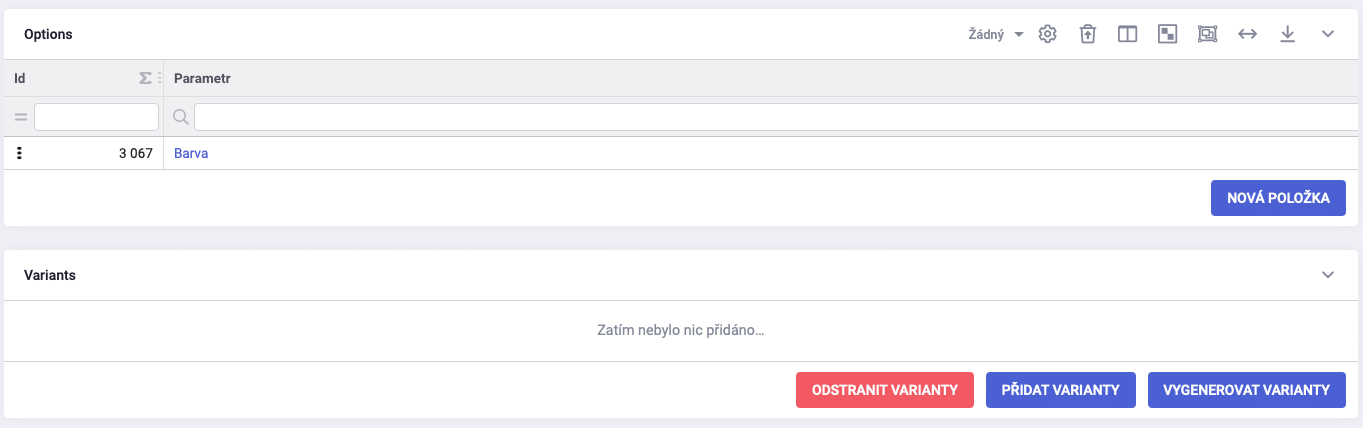Sort by the Parametr column header

pos(203,78)
